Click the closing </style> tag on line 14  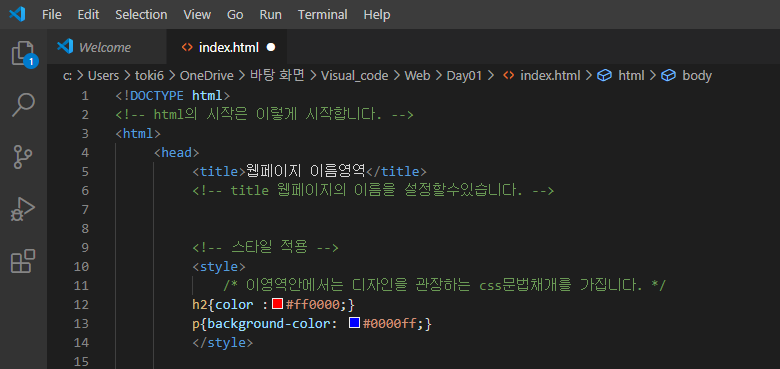223,342
